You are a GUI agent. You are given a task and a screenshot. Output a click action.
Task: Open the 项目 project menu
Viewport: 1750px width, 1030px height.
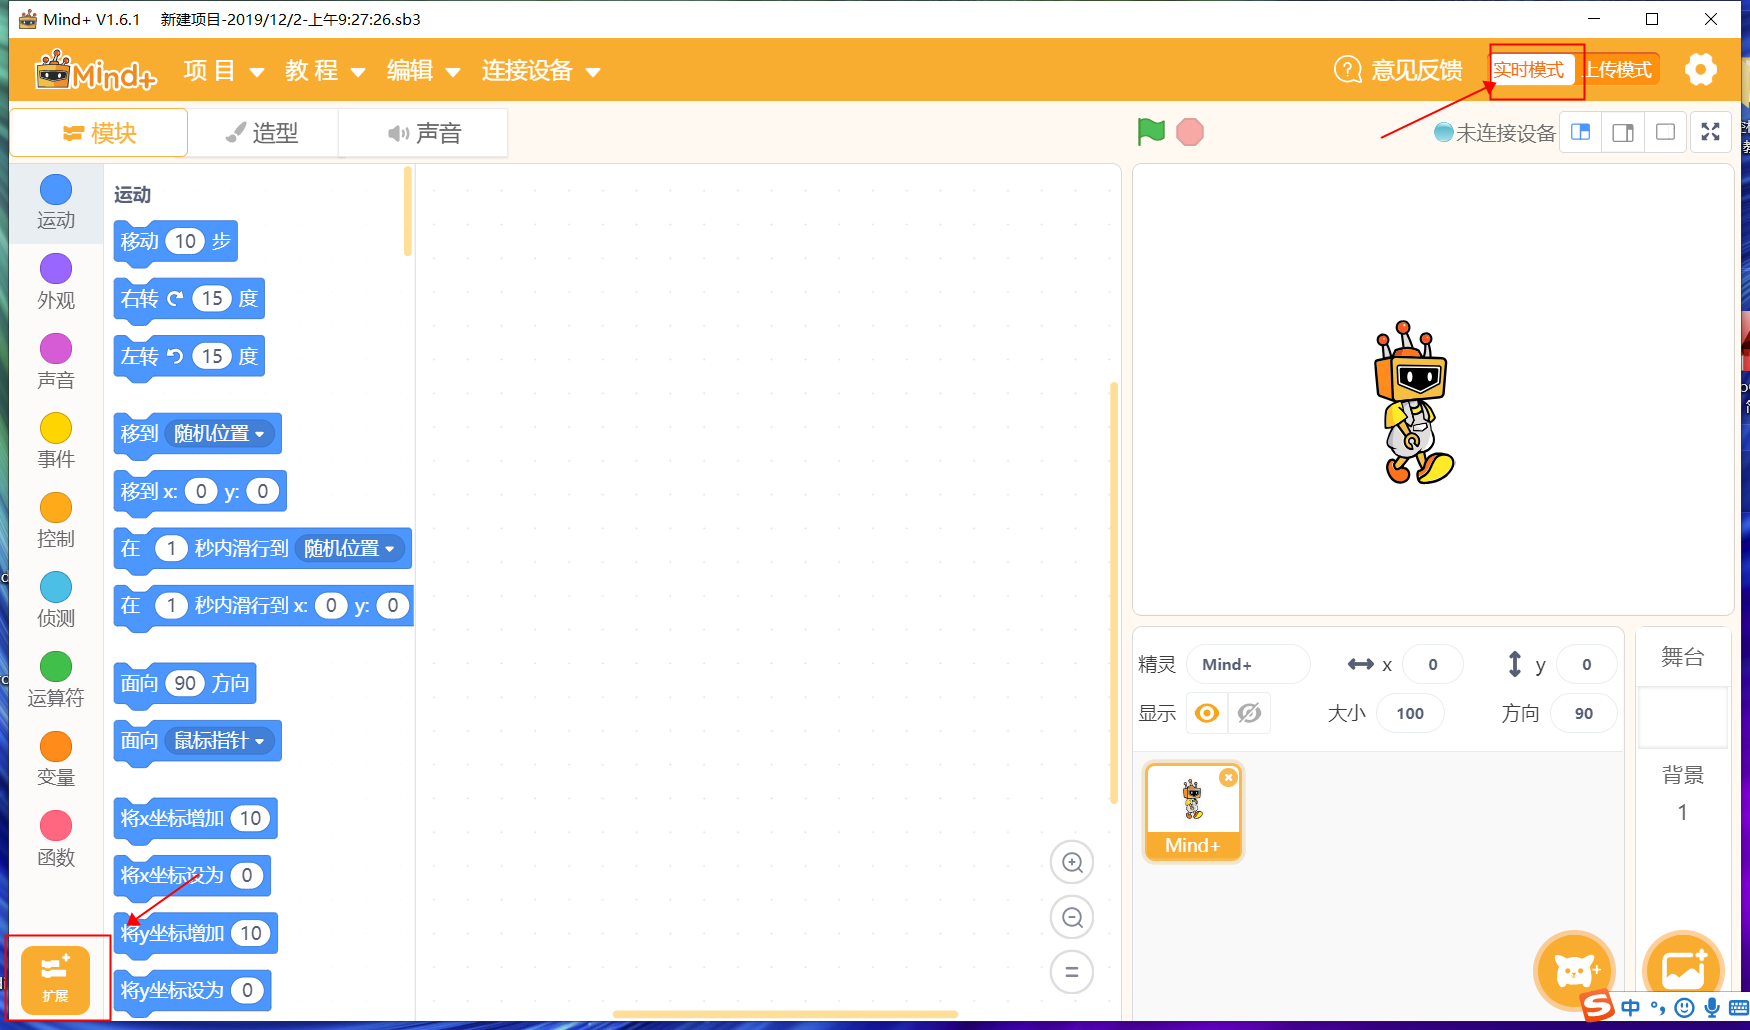point(224,71)
